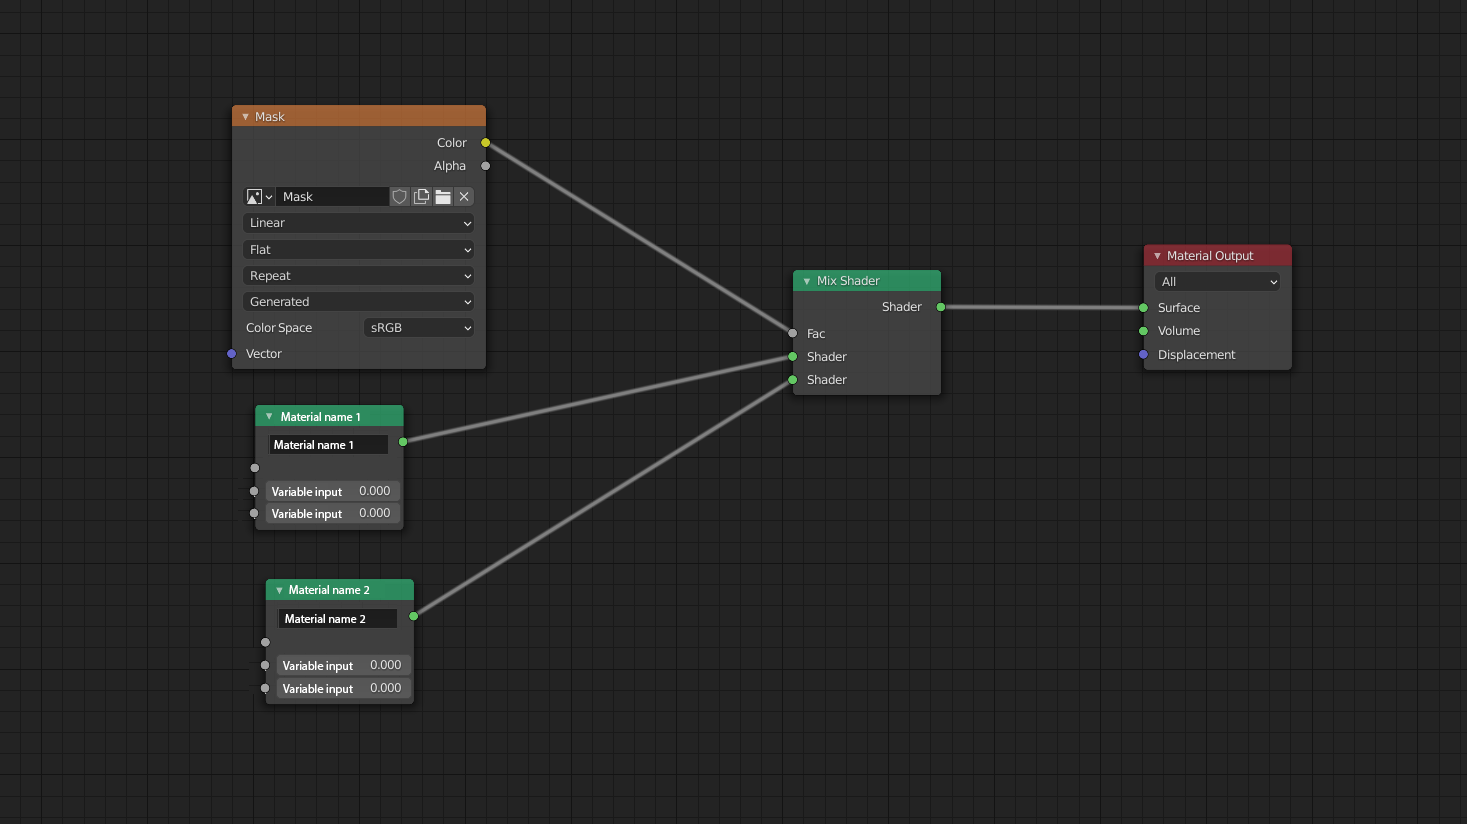Click the Displacement input socket on Material Output
This screenshot has height=824, width=1467.
point(1144,355)
